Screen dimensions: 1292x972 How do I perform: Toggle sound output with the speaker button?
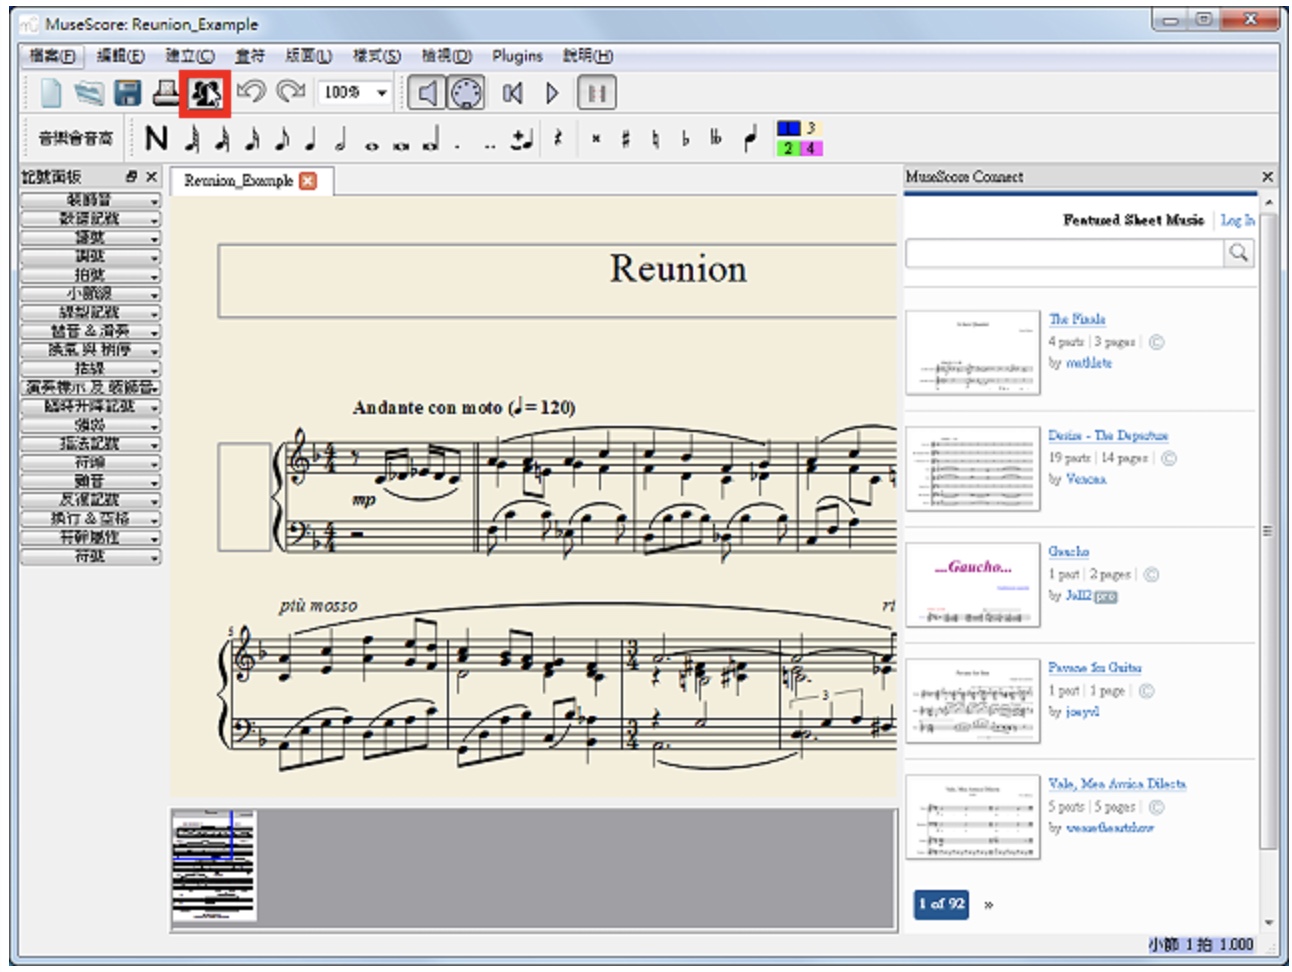pos(428,94)
